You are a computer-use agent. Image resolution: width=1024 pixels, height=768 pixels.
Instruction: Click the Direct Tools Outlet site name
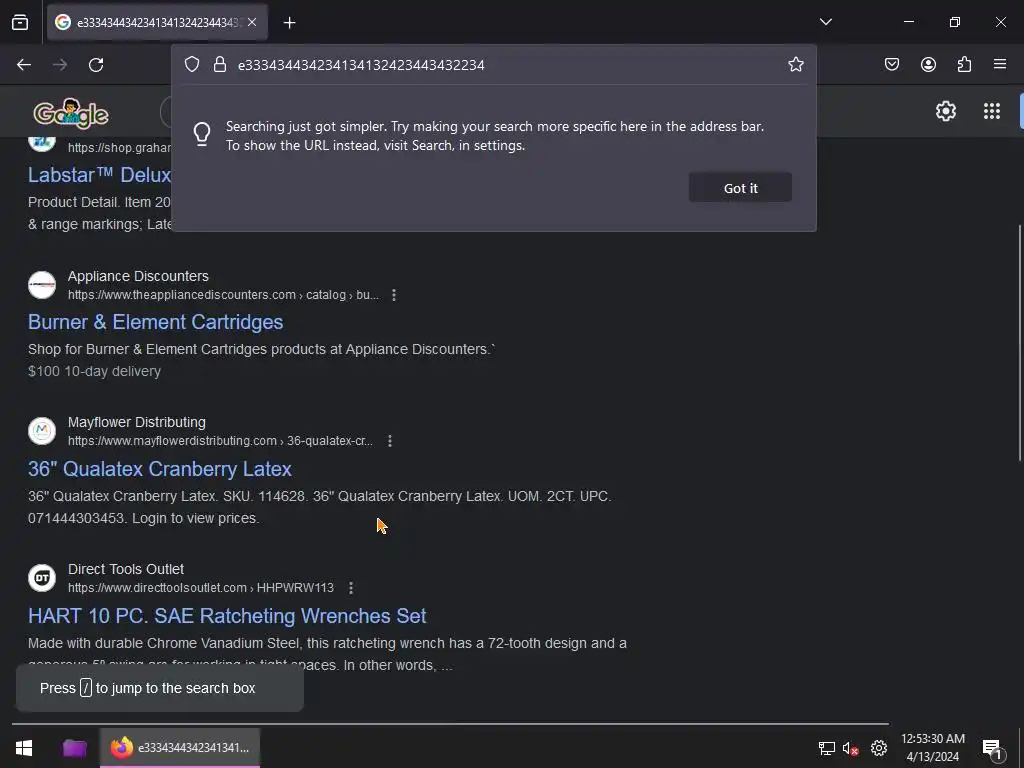125,569
